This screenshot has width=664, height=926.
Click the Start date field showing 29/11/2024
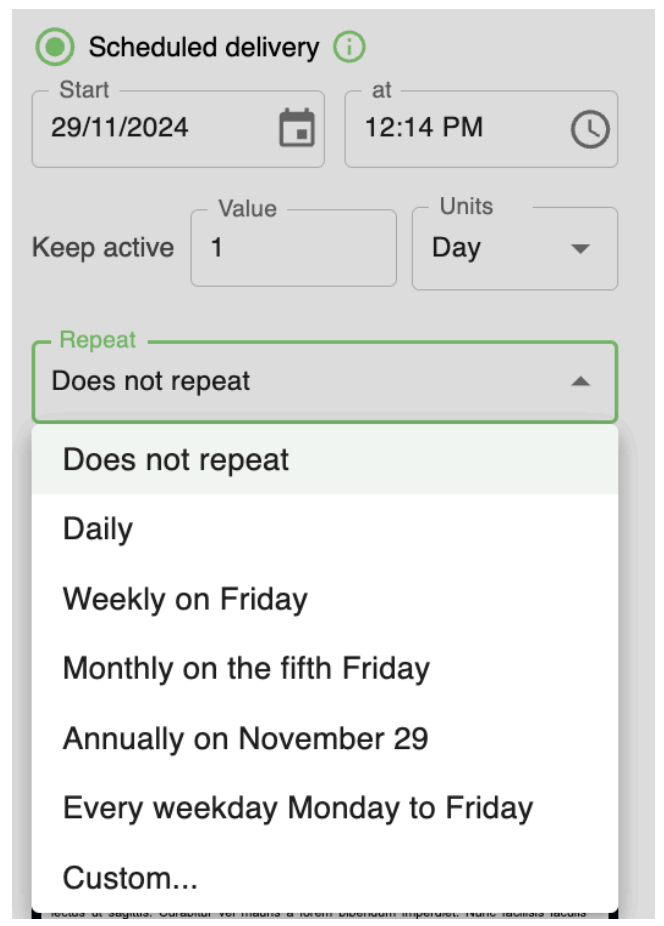pyautogui.click(x=150, y=128)
